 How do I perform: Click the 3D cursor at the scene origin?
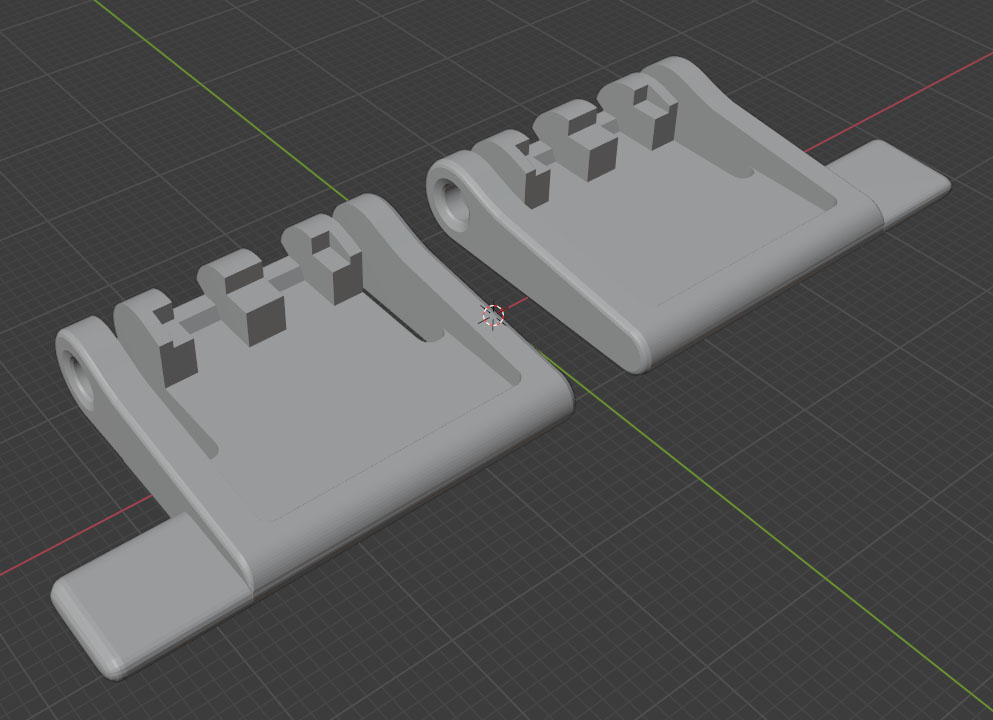point(492,316)
